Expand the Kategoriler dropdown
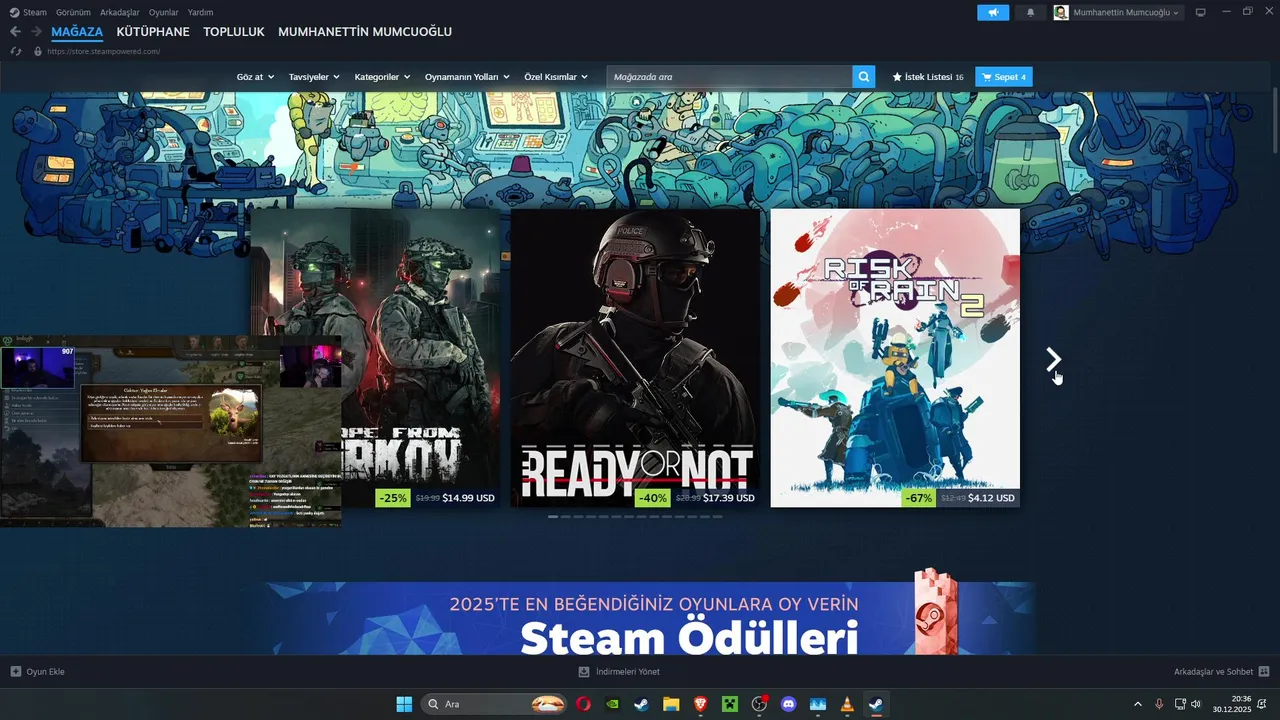 pyautogui.click(x=382, y=77)
